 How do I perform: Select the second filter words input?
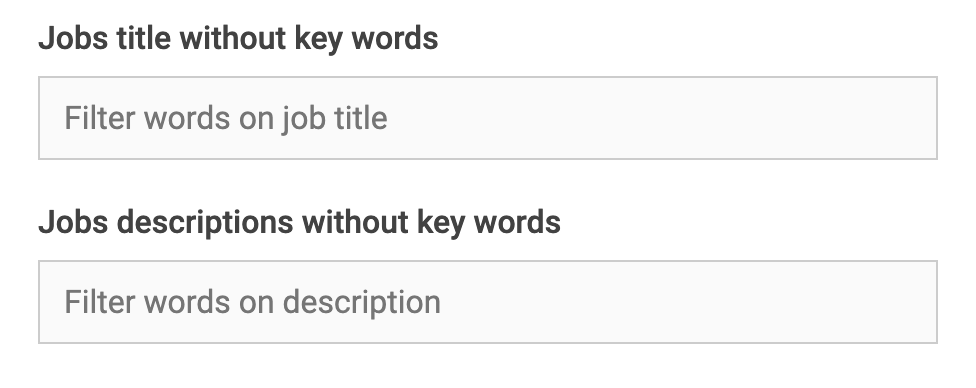click(x=487, y=302)
